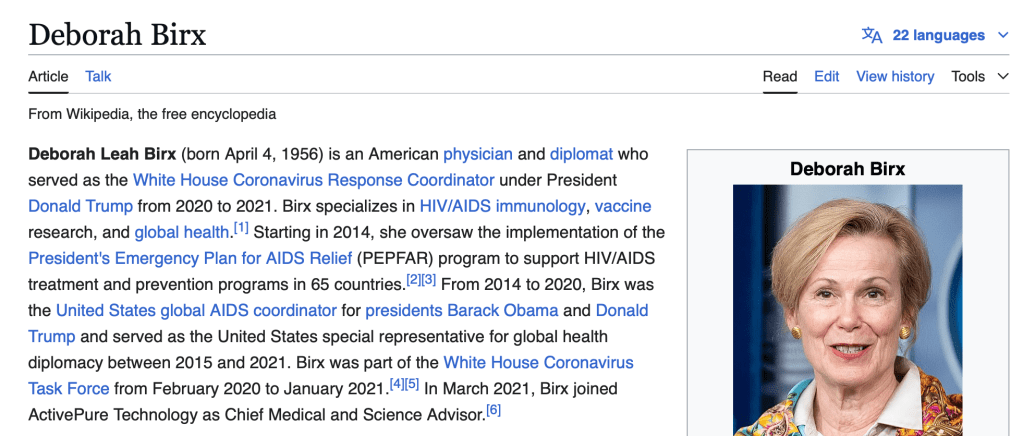Select the Read tab
This screenshot has height=436, width=1023.
click(x=780, y=76)
